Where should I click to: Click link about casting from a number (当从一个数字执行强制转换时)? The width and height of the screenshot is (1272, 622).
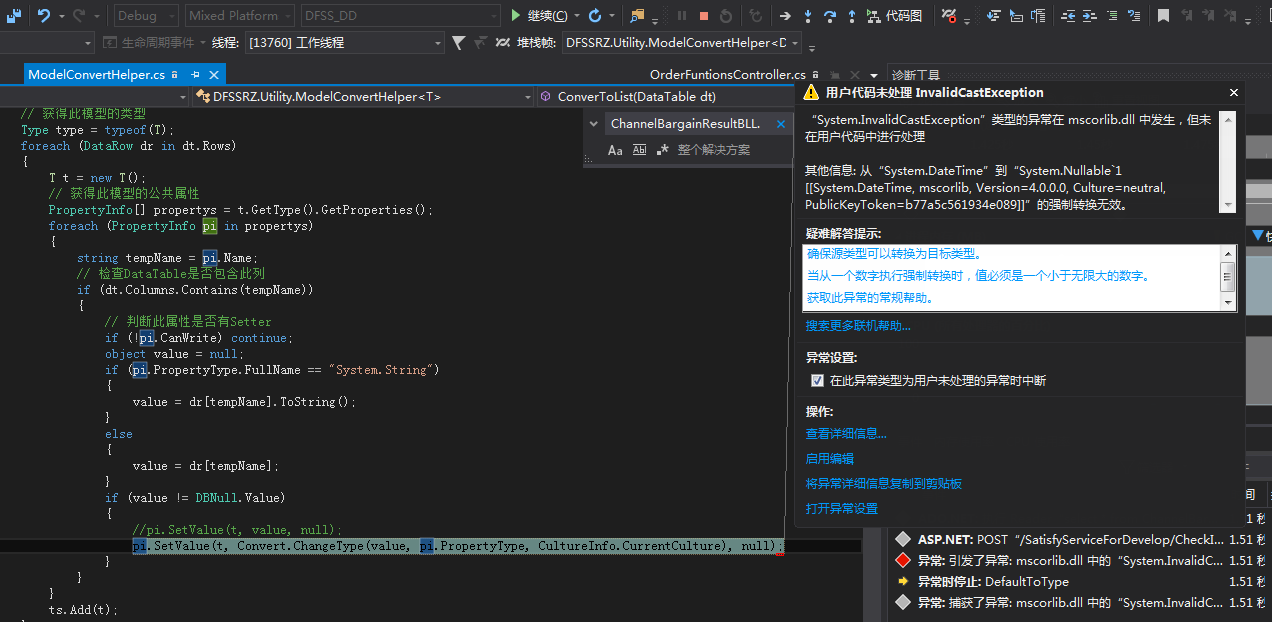[978, 276]
